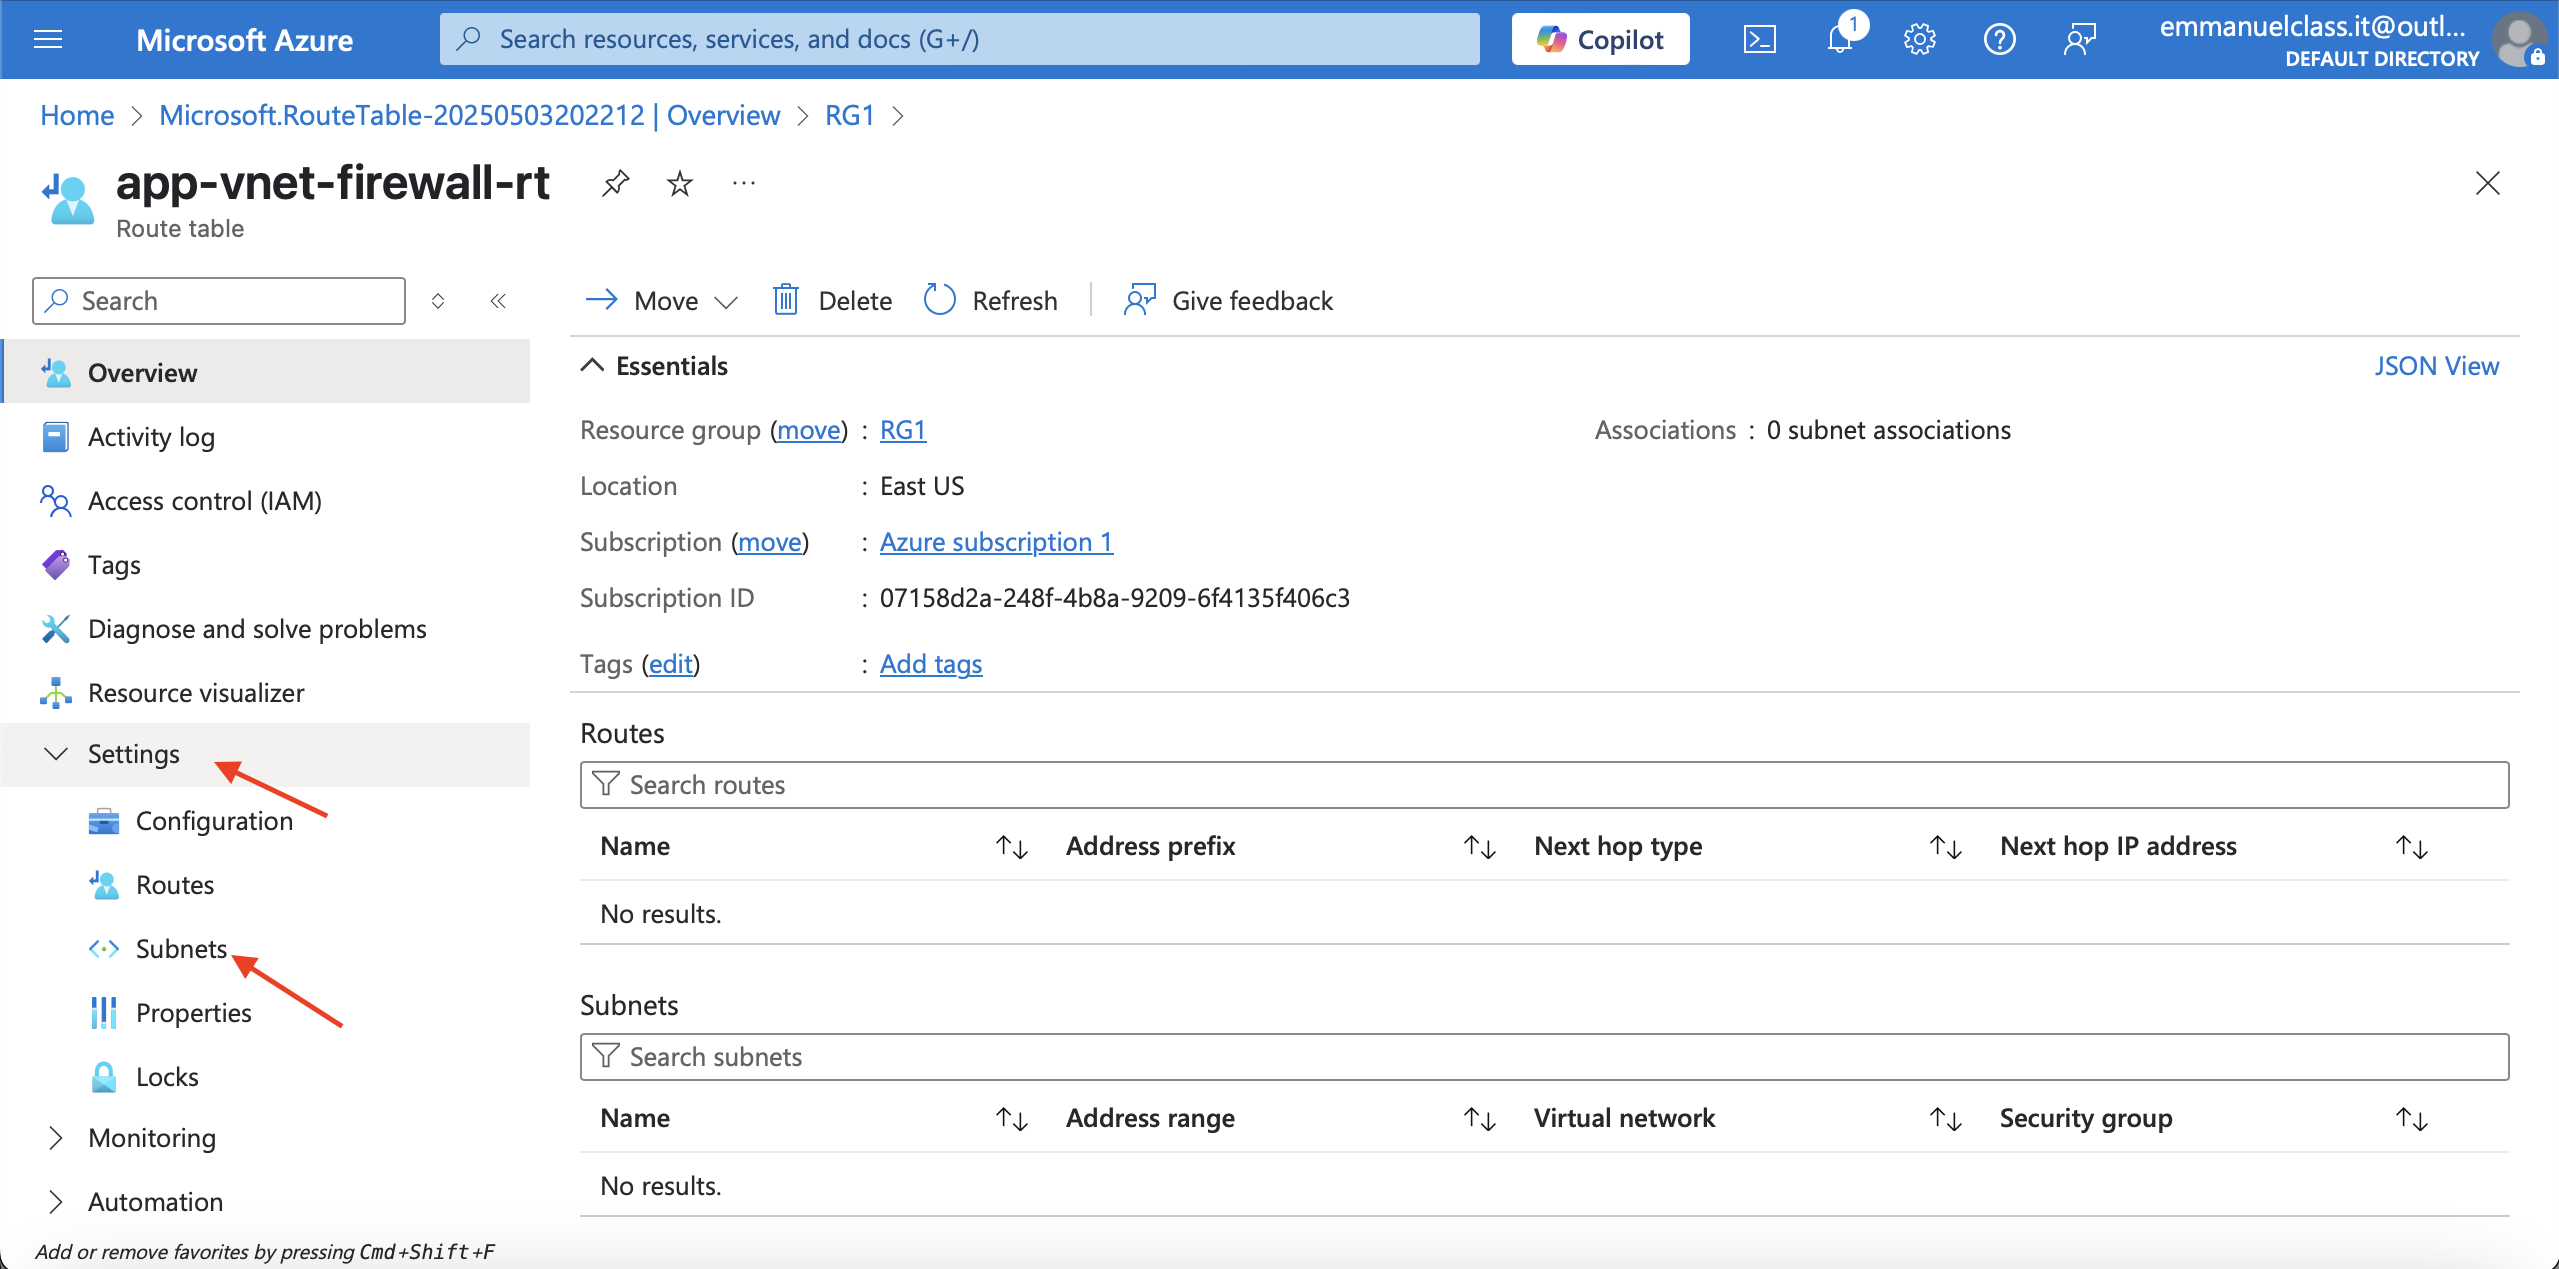The width and height of the screenshot is (2559, 1269).
Task: Open the notifications bell
Action: click(1840, 39)
